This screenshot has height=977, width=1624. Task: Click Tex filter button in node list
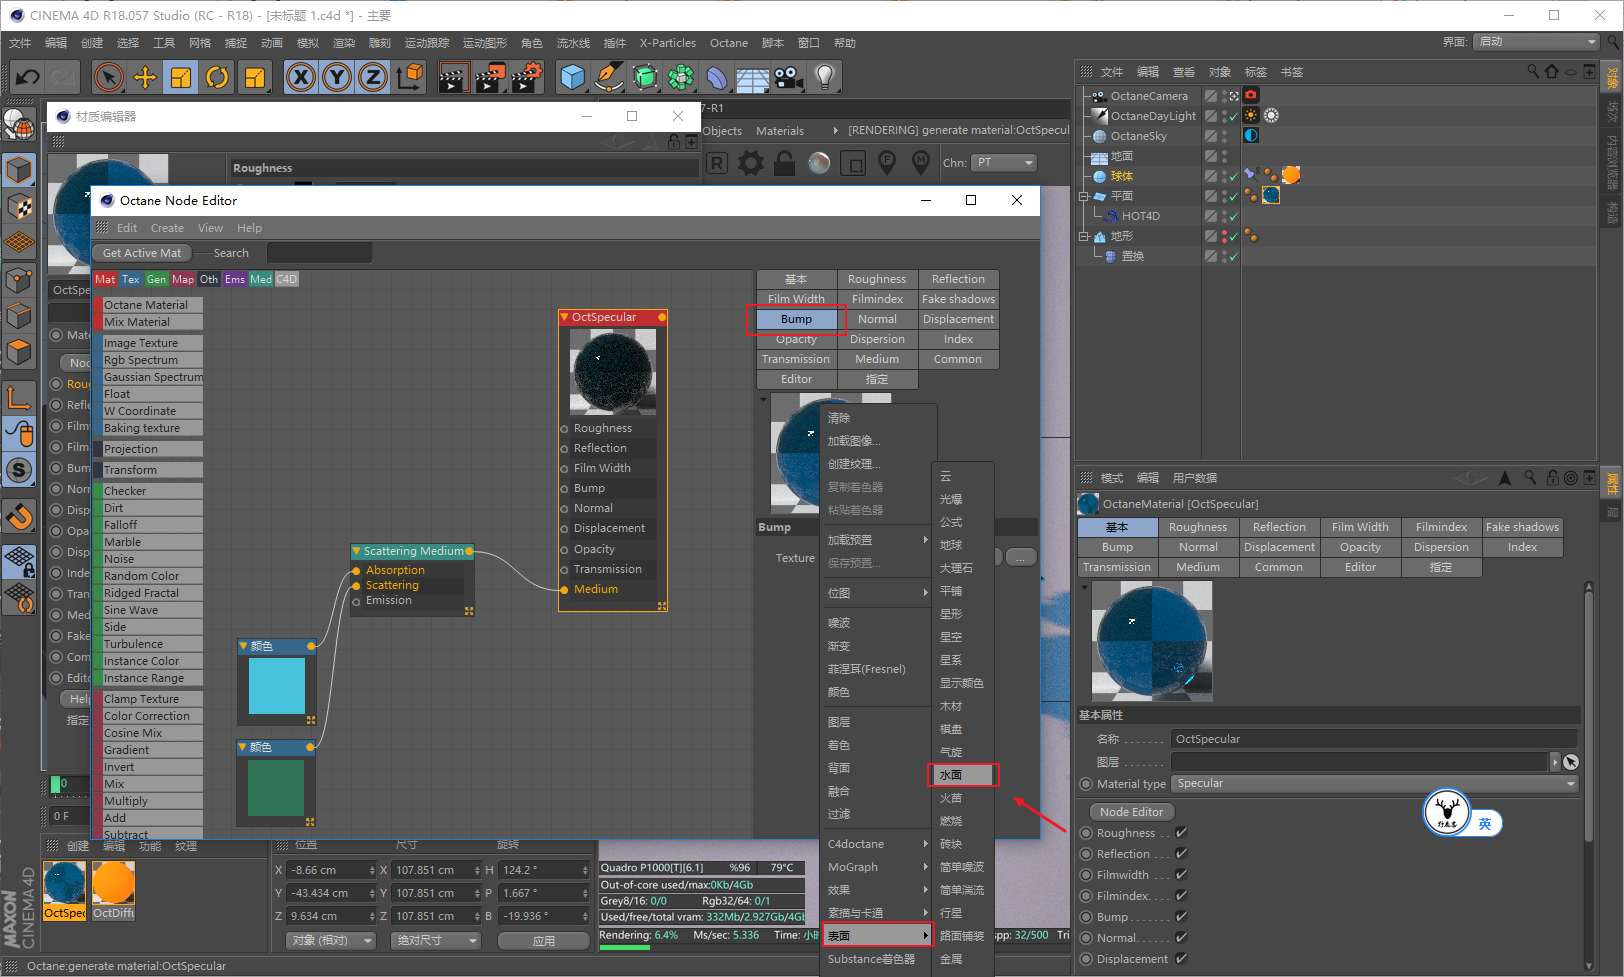pyautogui.click(x=131, y=279)
